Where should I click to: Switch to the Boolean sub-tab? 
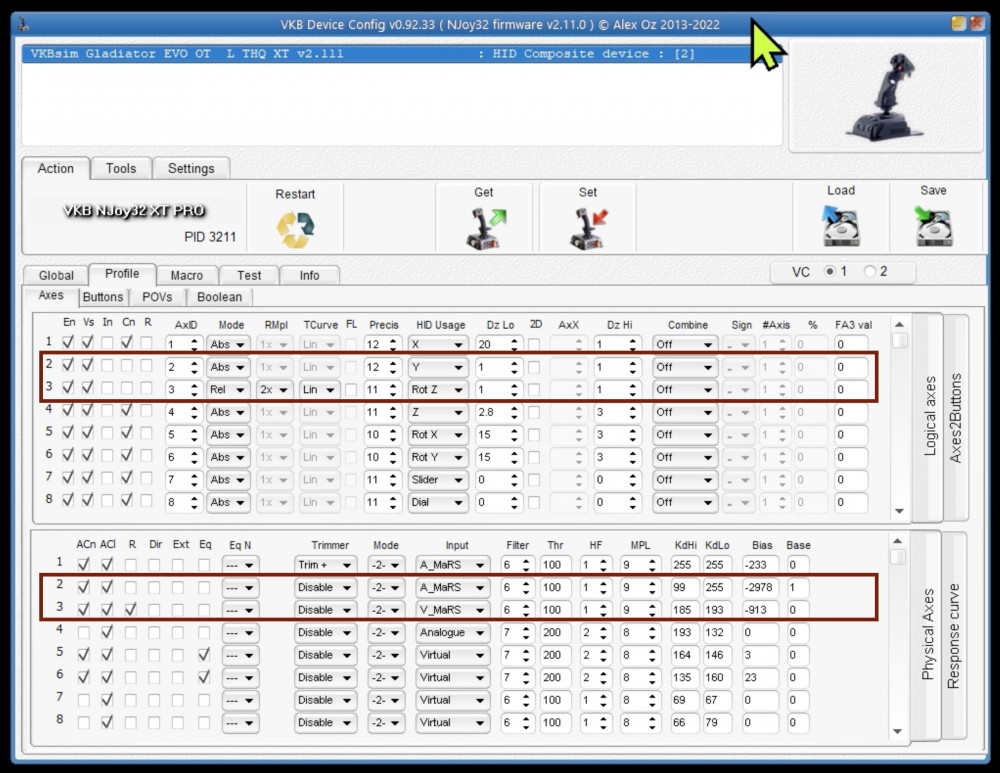[x=219, y=297]
